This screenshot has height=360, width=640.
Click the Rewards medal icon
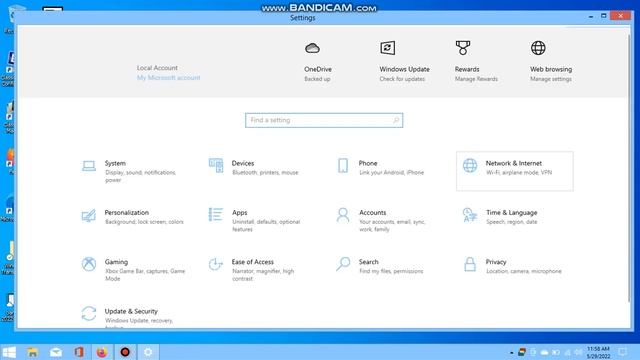[463, 48]
